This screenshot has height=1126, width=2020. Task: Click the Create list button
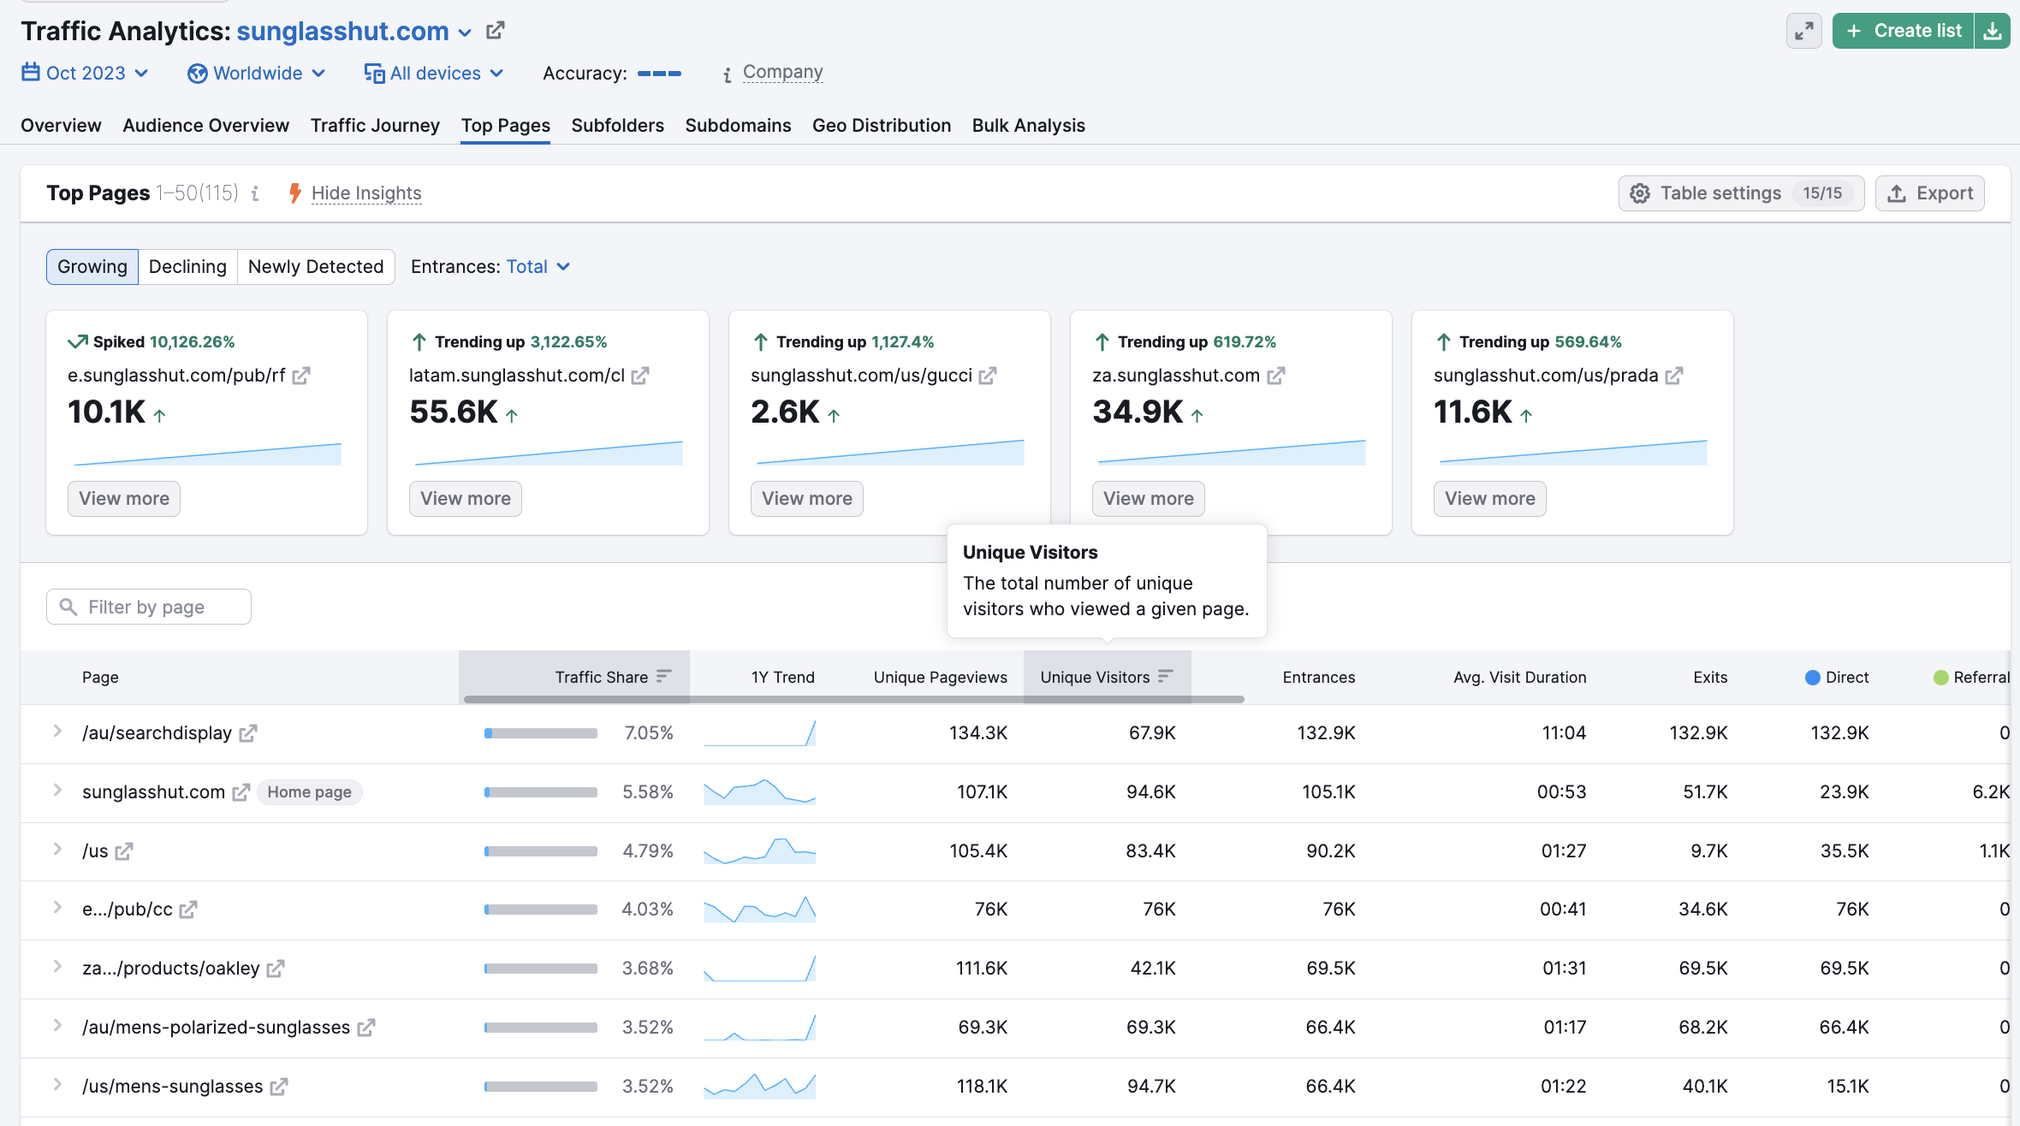tap(1904, 31)
